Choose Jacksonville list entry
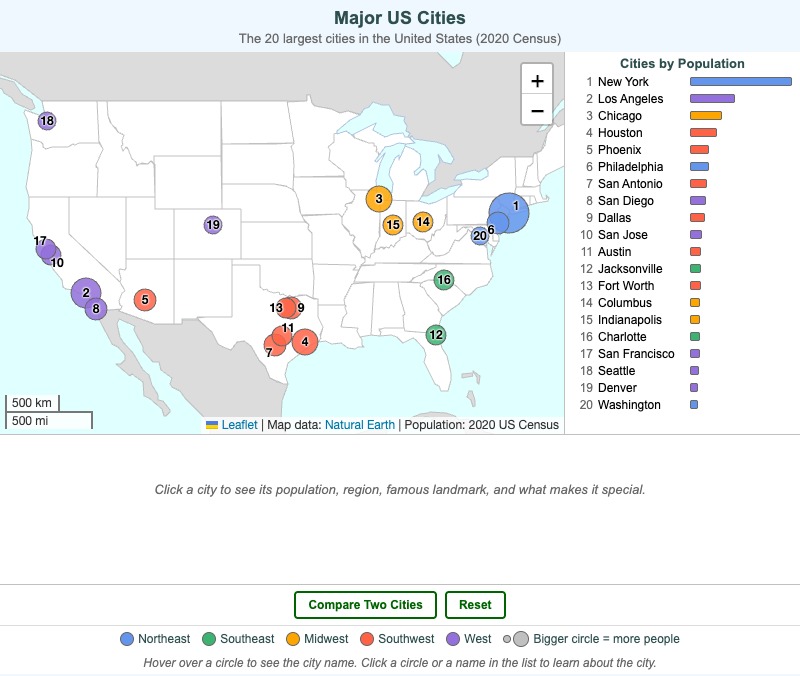This screenshot has height=676, width=800. pyautogui.click(x=686, y=268)
